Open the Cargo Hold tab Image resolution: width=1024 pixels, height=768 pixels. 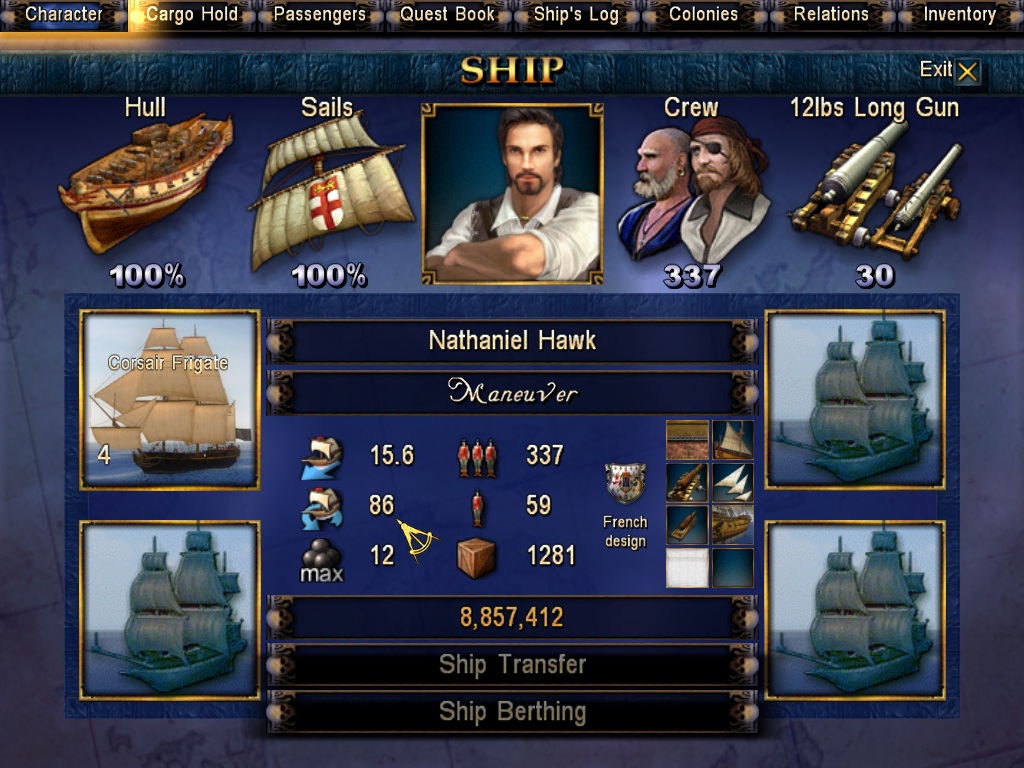(x=192, y=14)
